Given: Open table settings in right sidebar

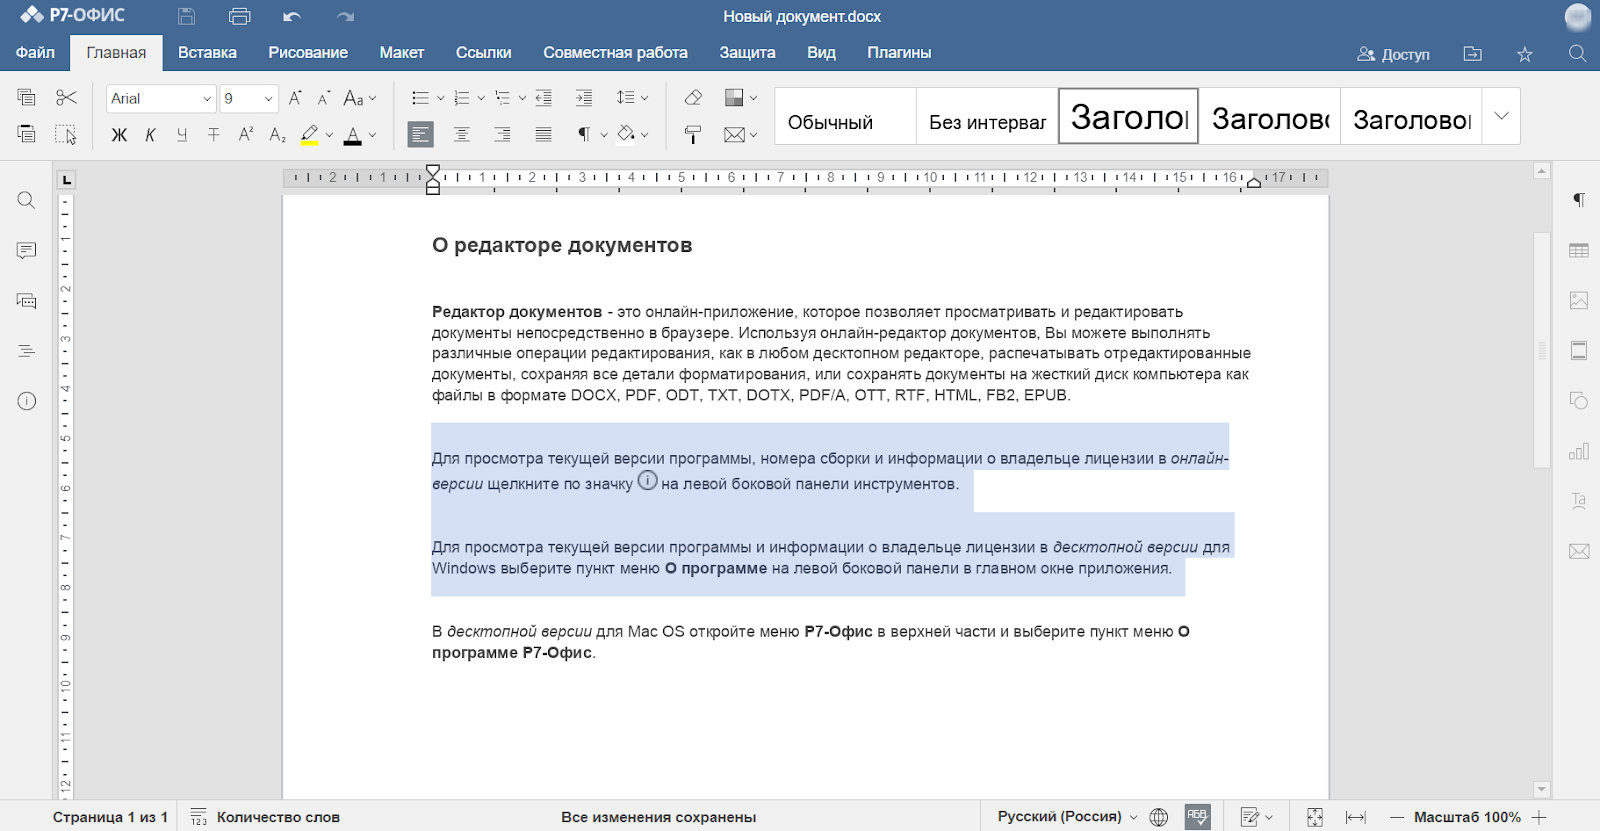Looking at the screenshot, I should tap(1579, 250).
